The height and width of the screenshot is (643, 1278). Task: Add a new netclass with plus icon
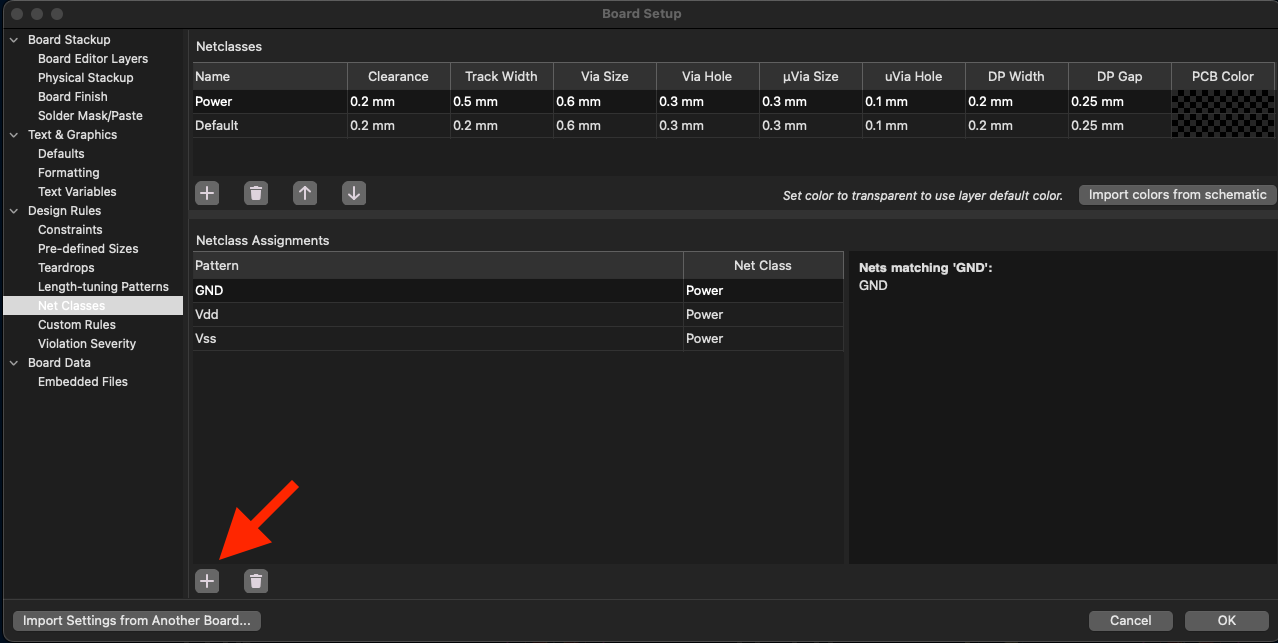pos(207,194)
